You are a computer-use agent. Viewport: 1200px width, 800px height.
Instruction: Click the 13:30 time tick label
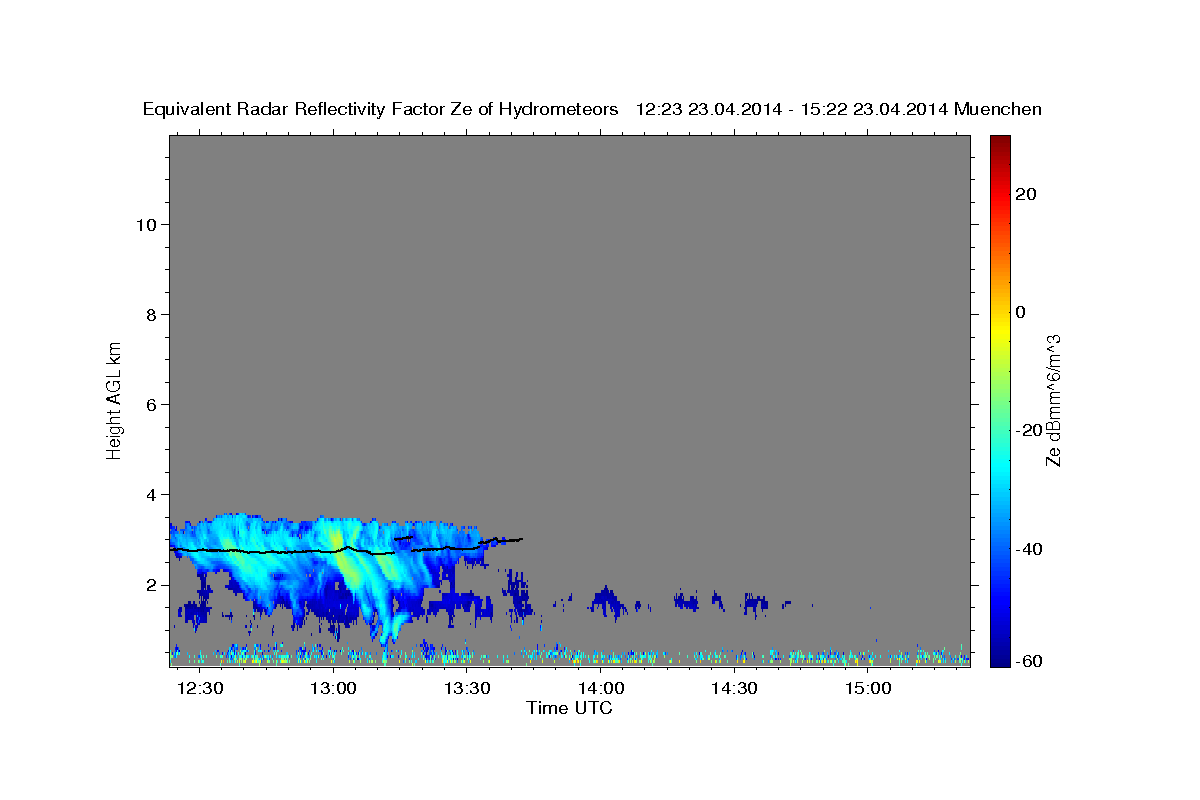coord(467,689)
